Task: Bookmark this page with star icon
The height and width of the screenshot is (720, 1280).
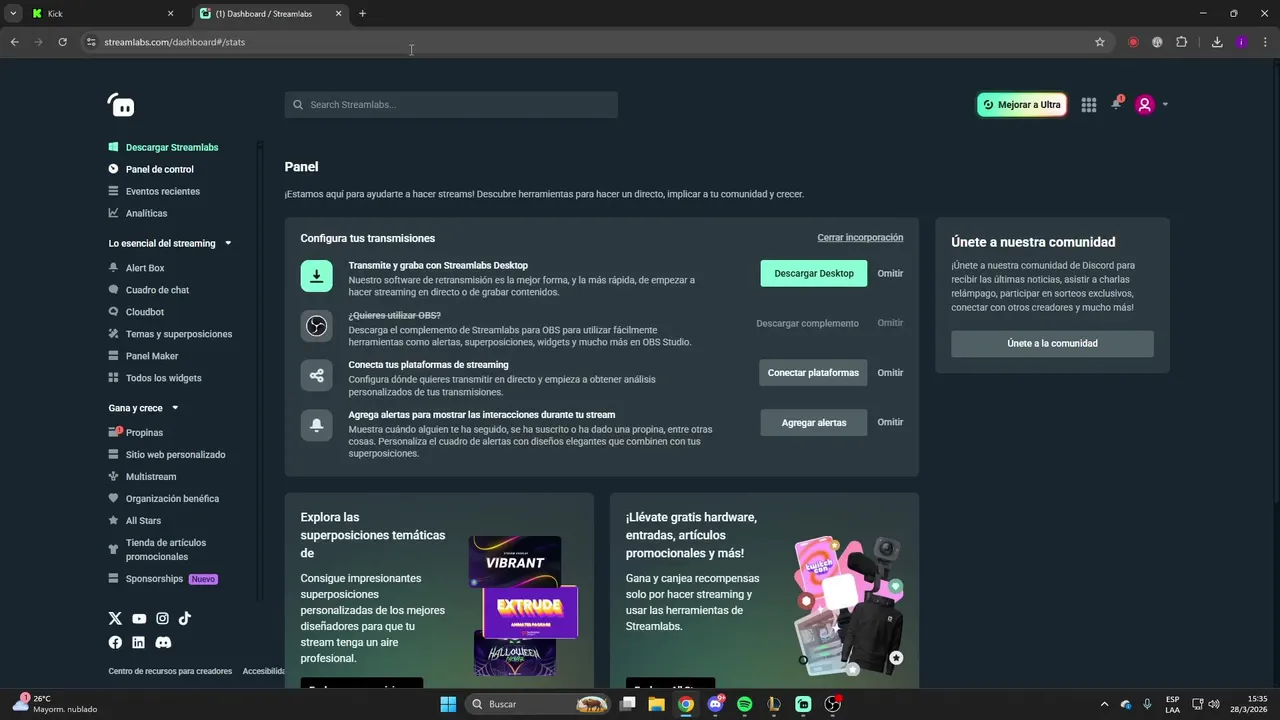Action: (1100, 42)
